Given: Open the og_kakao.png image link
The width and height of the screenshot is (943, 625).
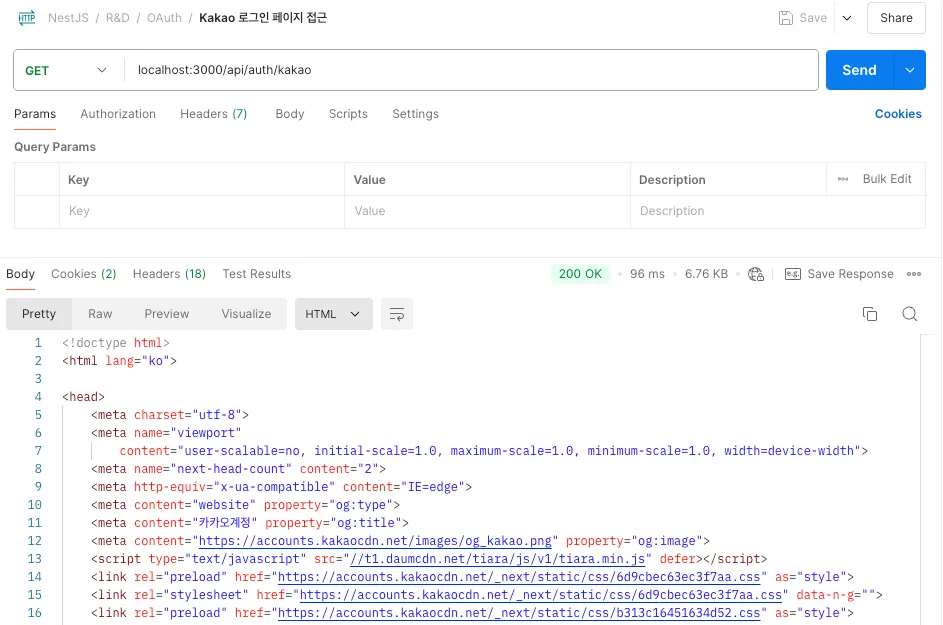Looking at the screenshot, I should click(x=375, y=541).
